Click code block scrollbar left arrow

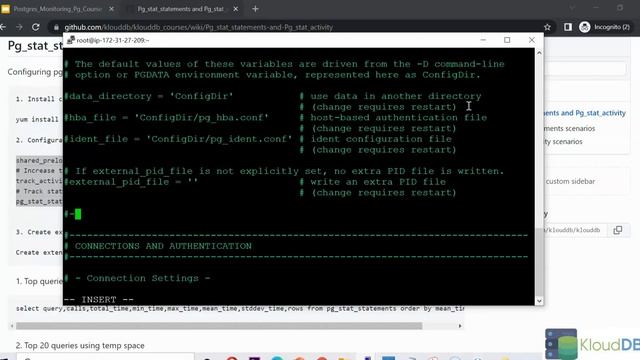pos(12,326)
